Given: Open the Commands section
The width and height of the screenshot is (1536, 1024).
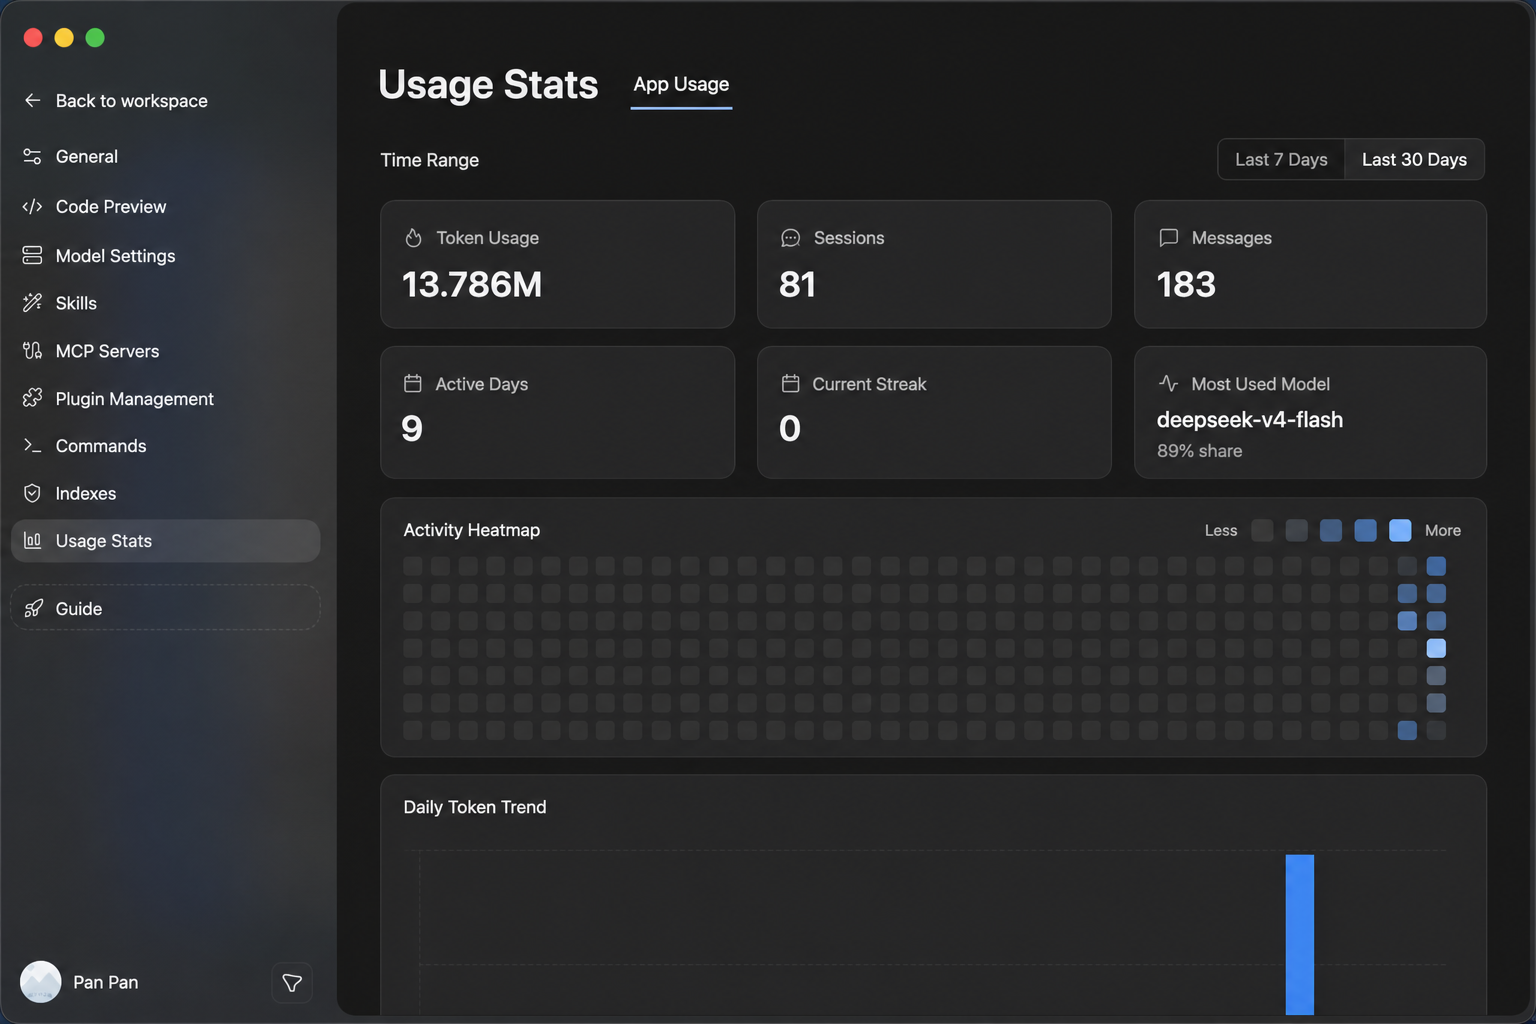Looking at the screenshot, I should (166, 446).
